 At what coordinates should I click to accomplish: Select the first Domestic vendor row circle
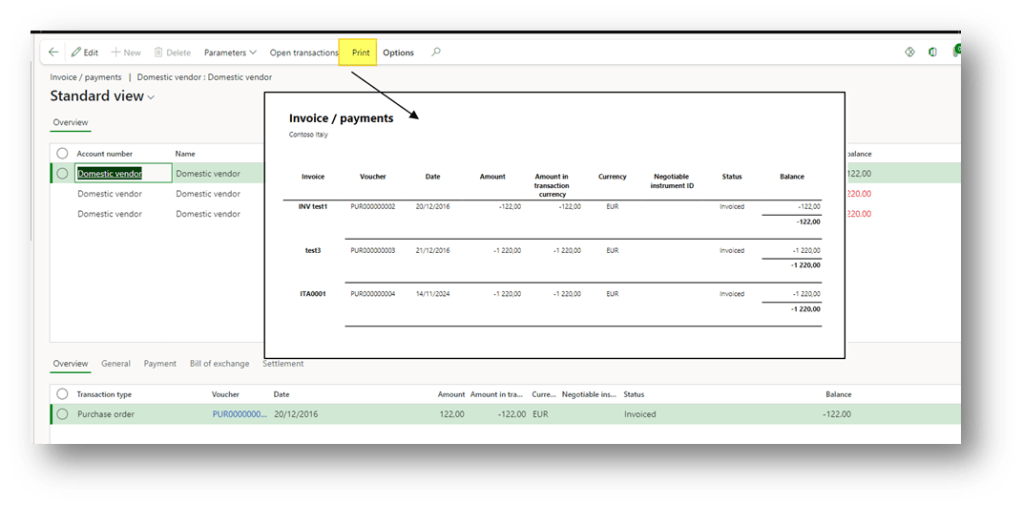[x=62, y=173]
